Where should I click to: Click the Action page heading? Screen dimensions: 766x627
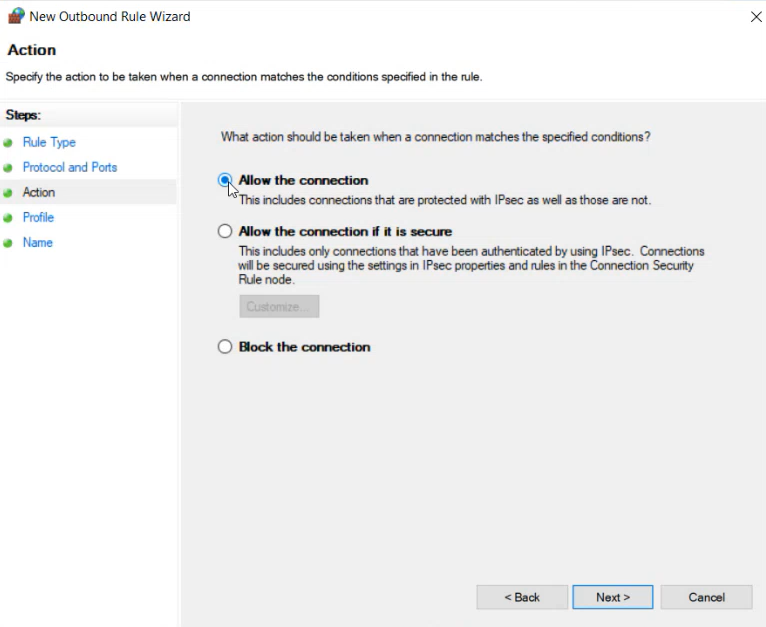pyautogui.click(x=32, y=50)
